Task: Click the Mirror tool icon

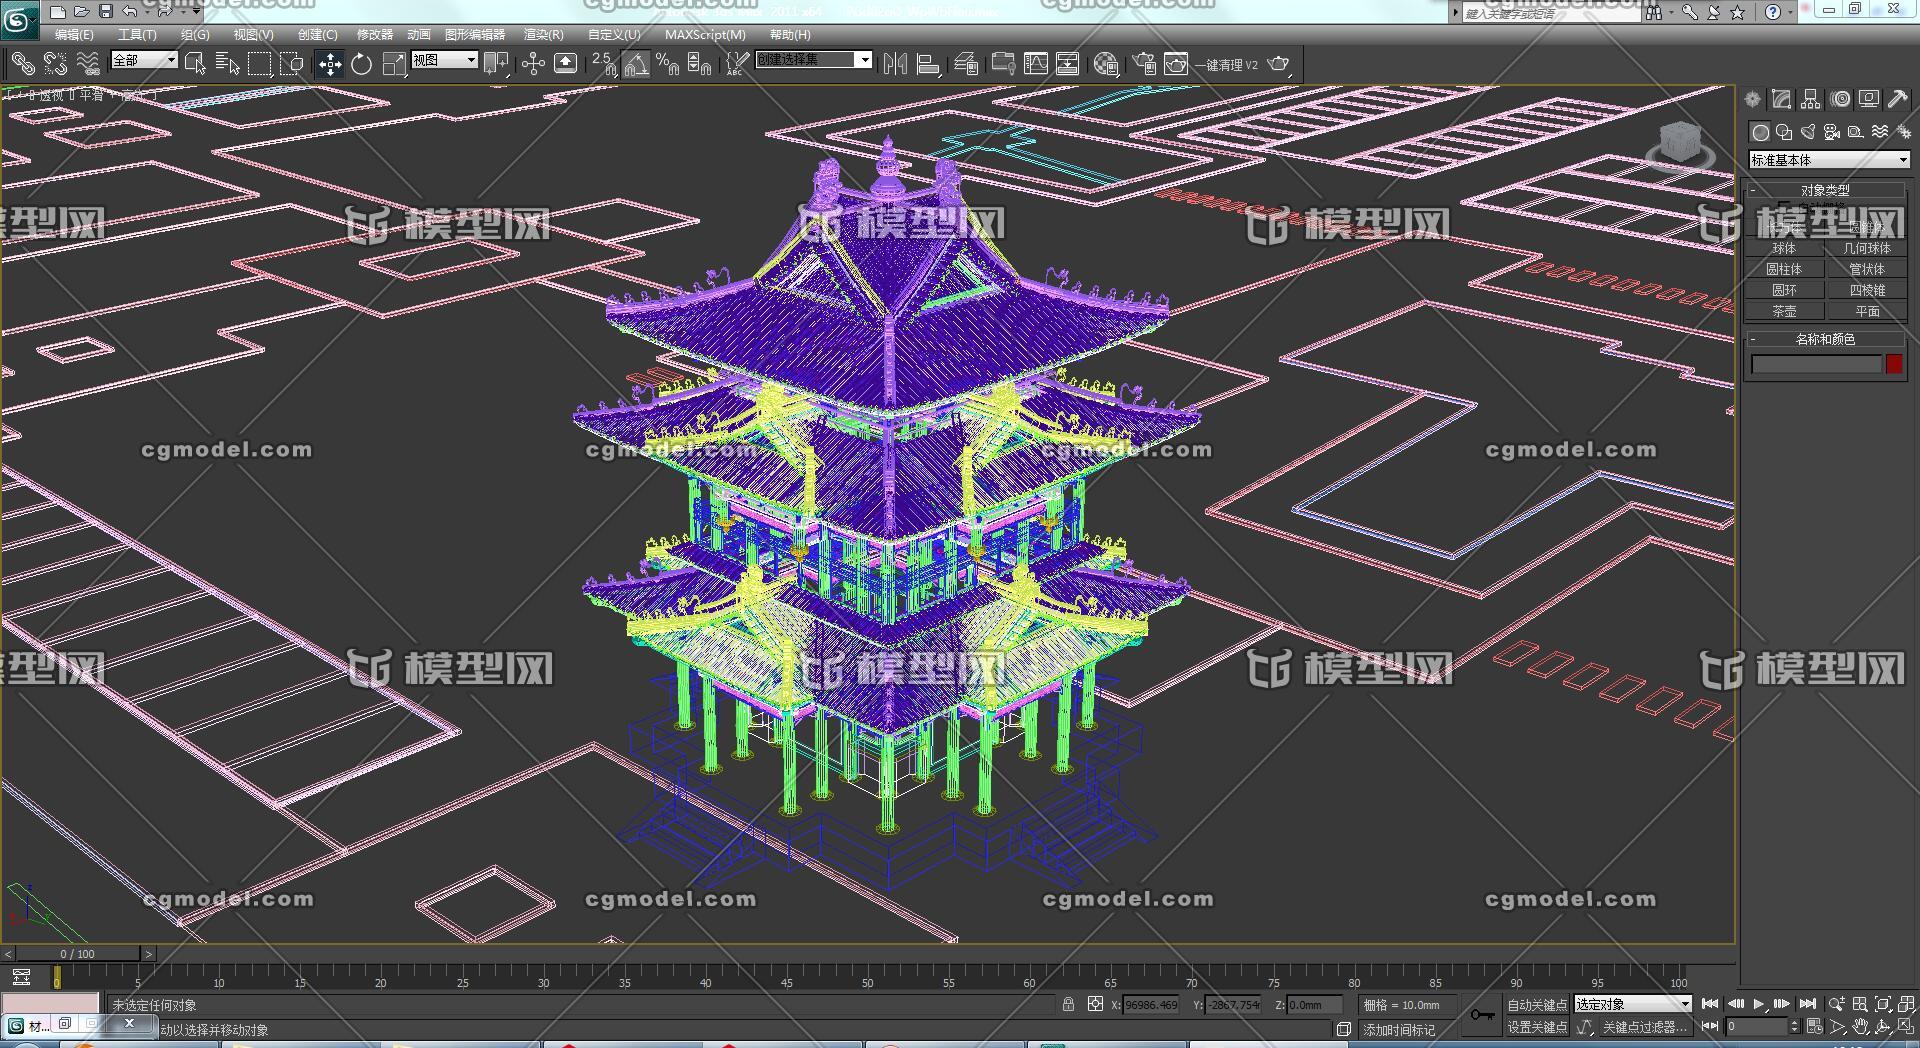Action: click(x=896, y=65)
